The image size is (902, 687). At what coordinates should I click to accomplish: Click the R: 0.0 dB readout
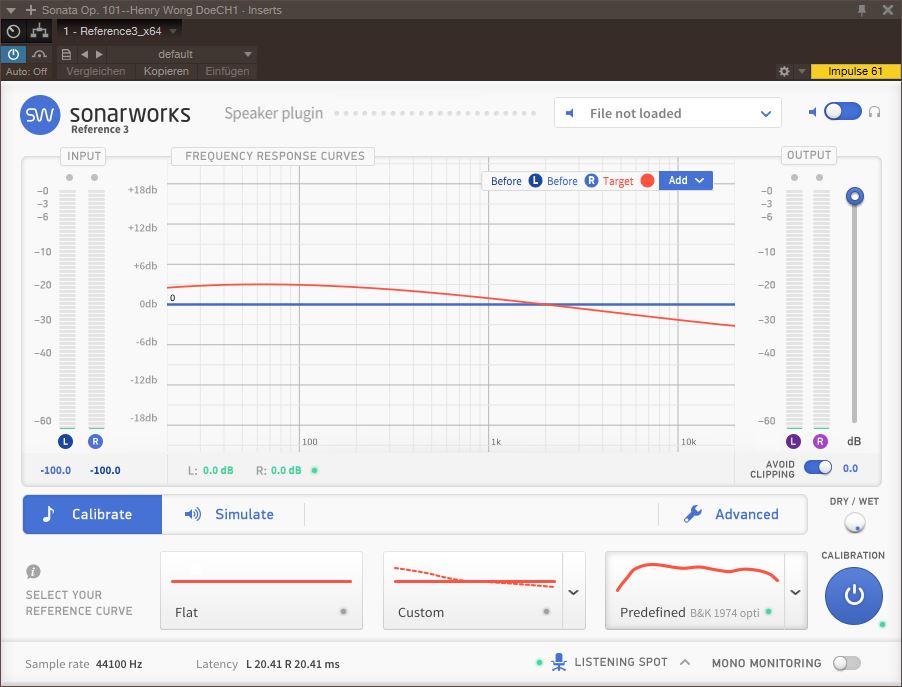coord(278,470)
